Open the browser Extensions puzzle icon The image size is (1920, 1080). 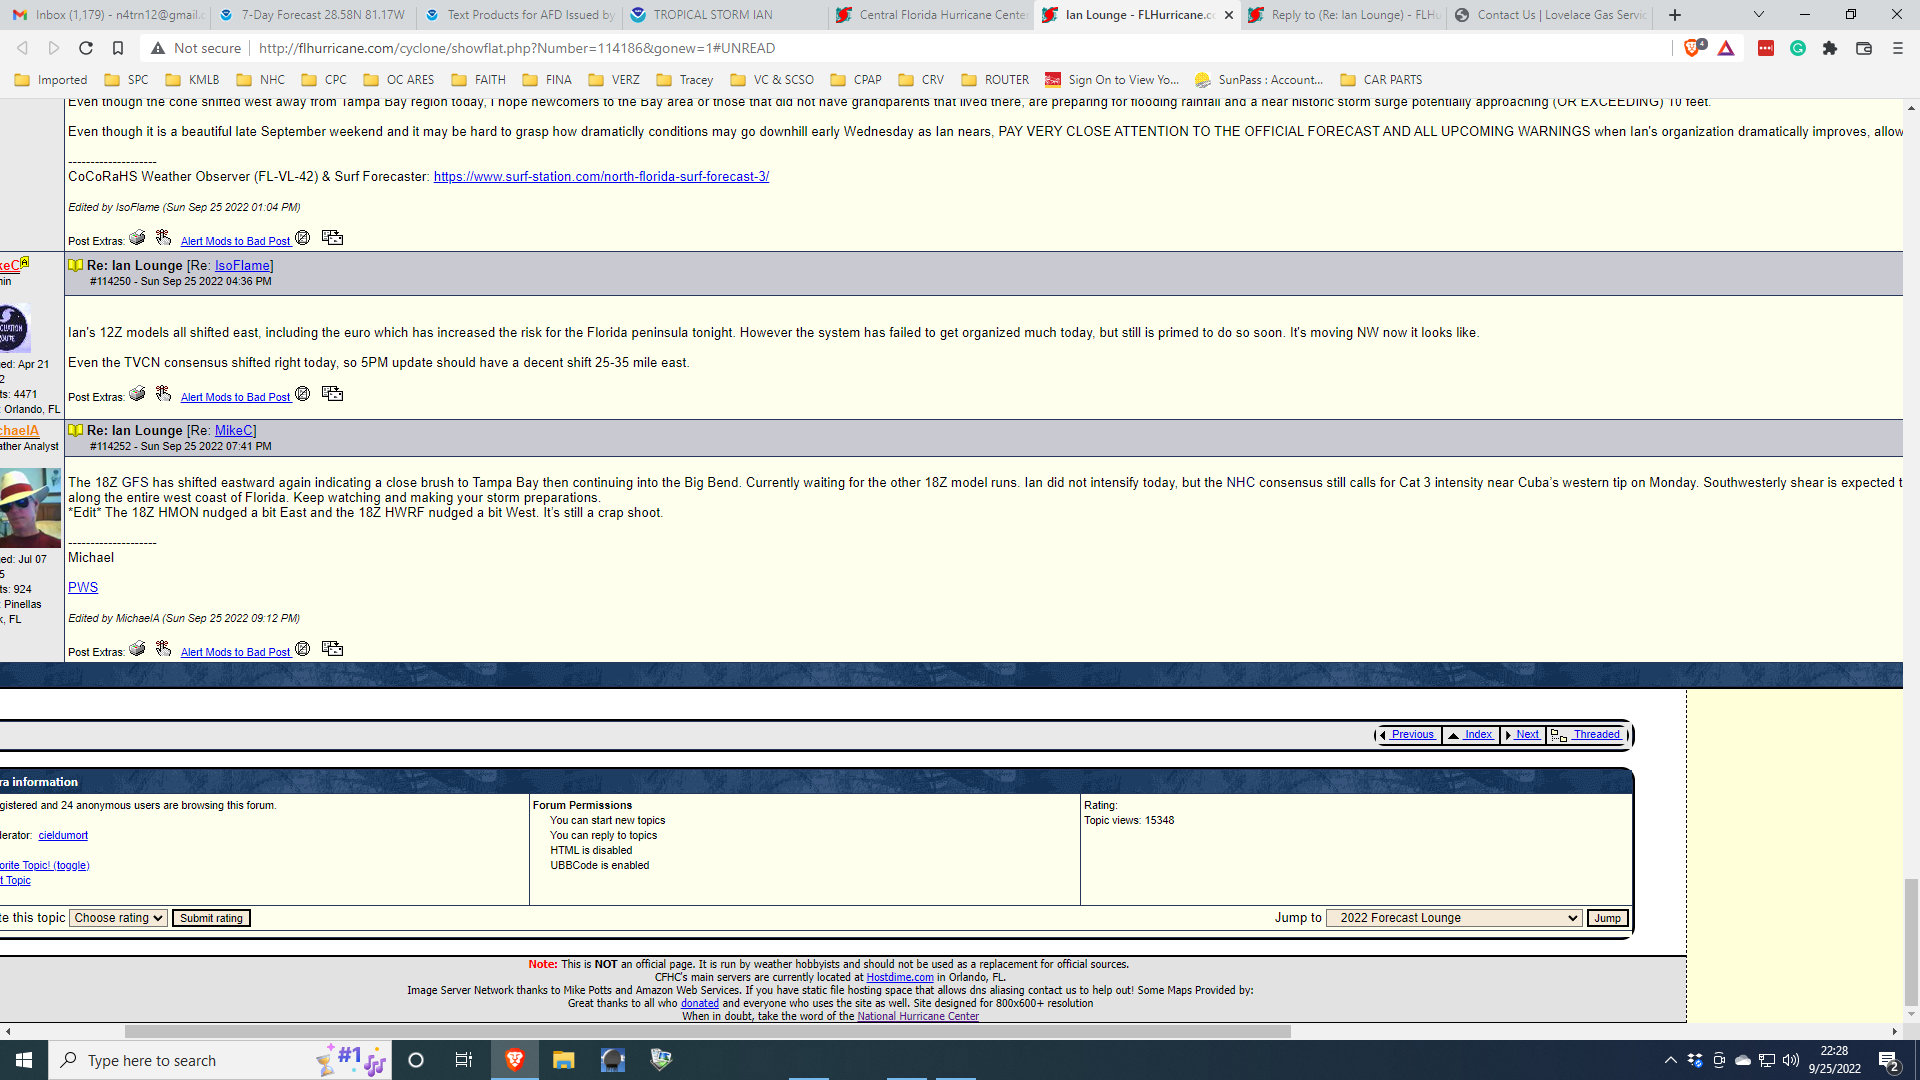1830,48
